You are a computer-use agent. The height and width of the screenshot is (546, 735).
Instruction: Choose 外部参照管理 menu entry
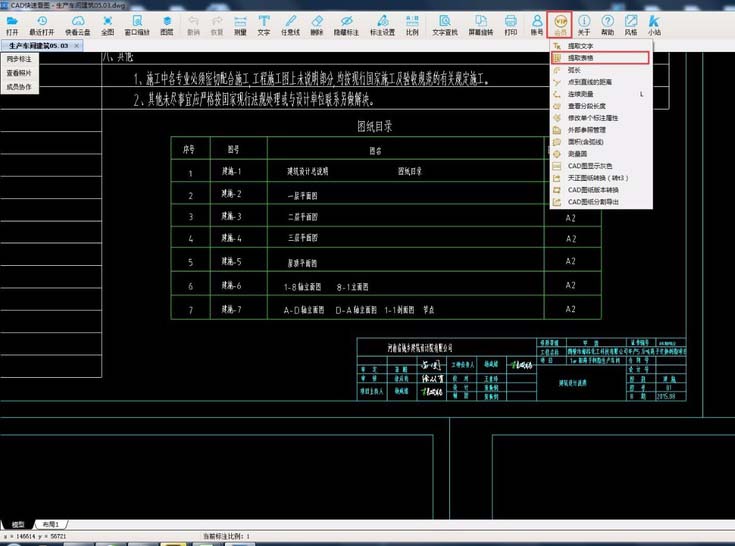(601, 130)
